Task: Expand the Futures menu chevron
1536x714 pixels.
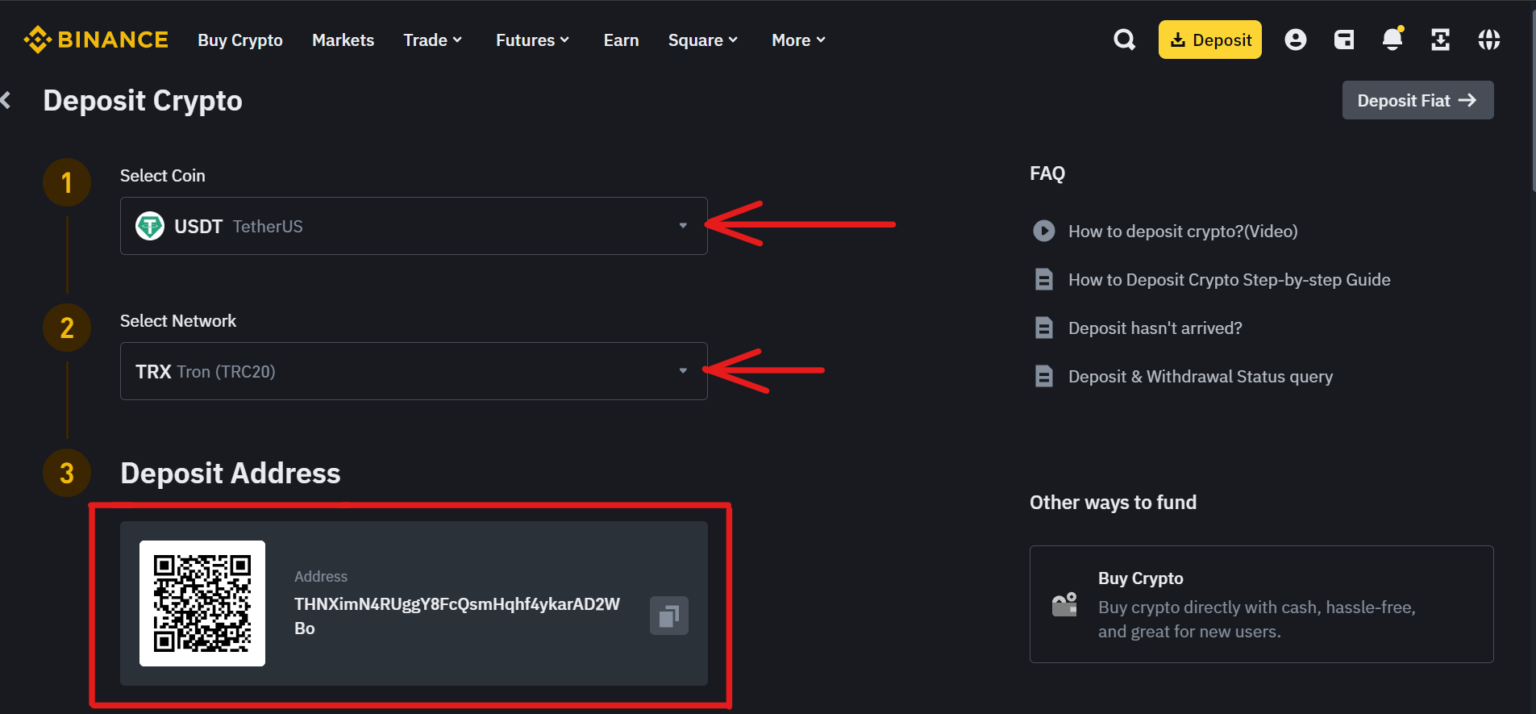Action: point(566,40)
